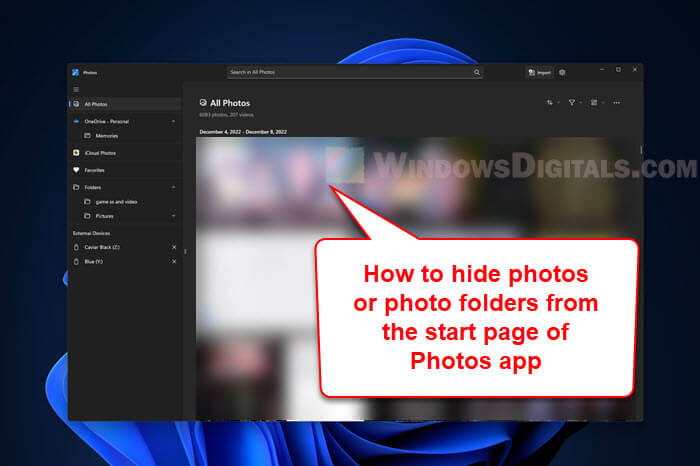The width and height of the screenshot is (700, 466).
Task: Click the December 4, 2022 date heading
Action: [x=243, y=132]
